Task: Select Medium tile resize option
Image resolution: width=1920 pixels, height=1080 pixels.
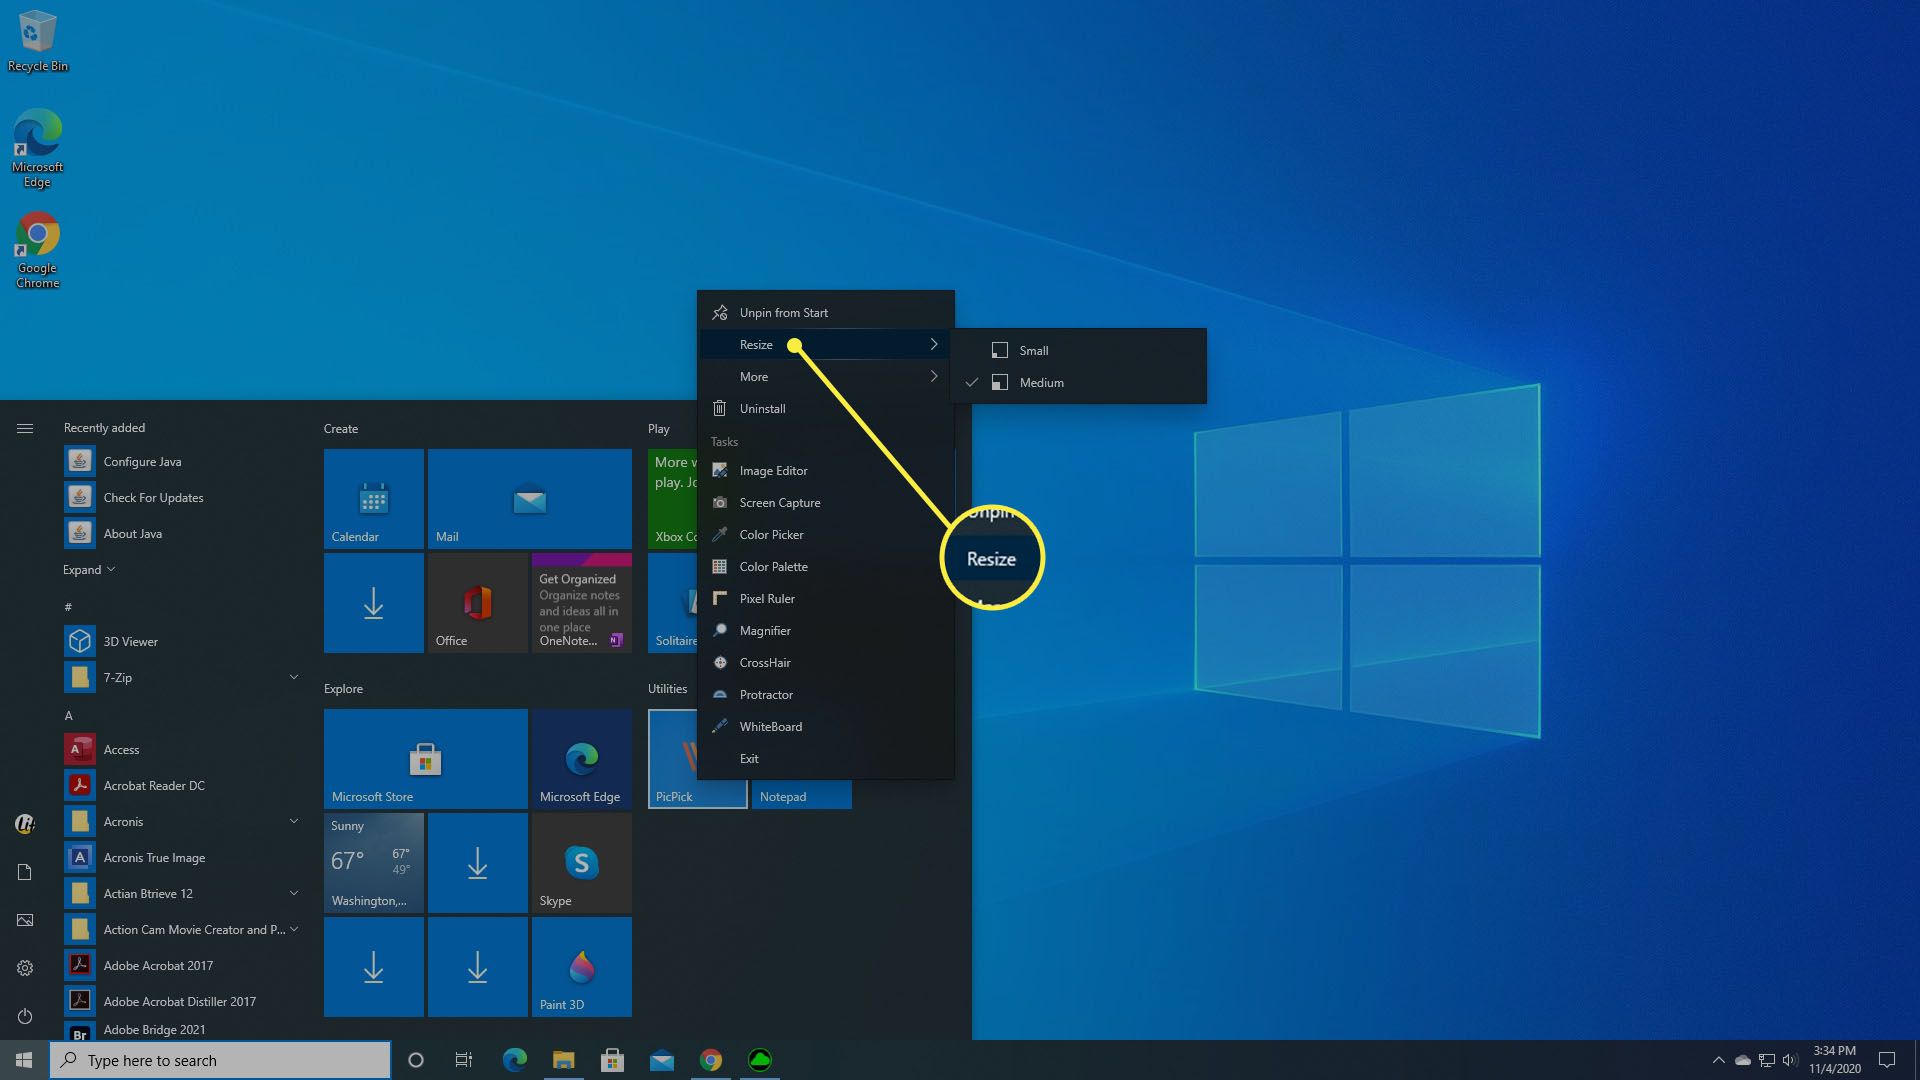Action: [1042, 382]
